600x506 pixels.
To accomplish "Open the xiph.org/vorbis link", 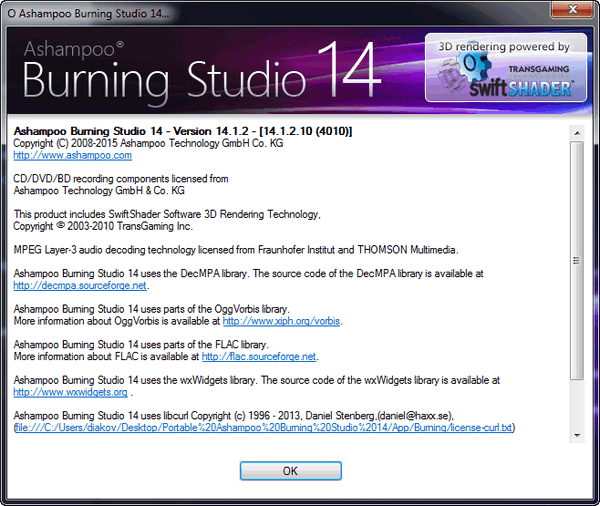I will coord(281,321).
